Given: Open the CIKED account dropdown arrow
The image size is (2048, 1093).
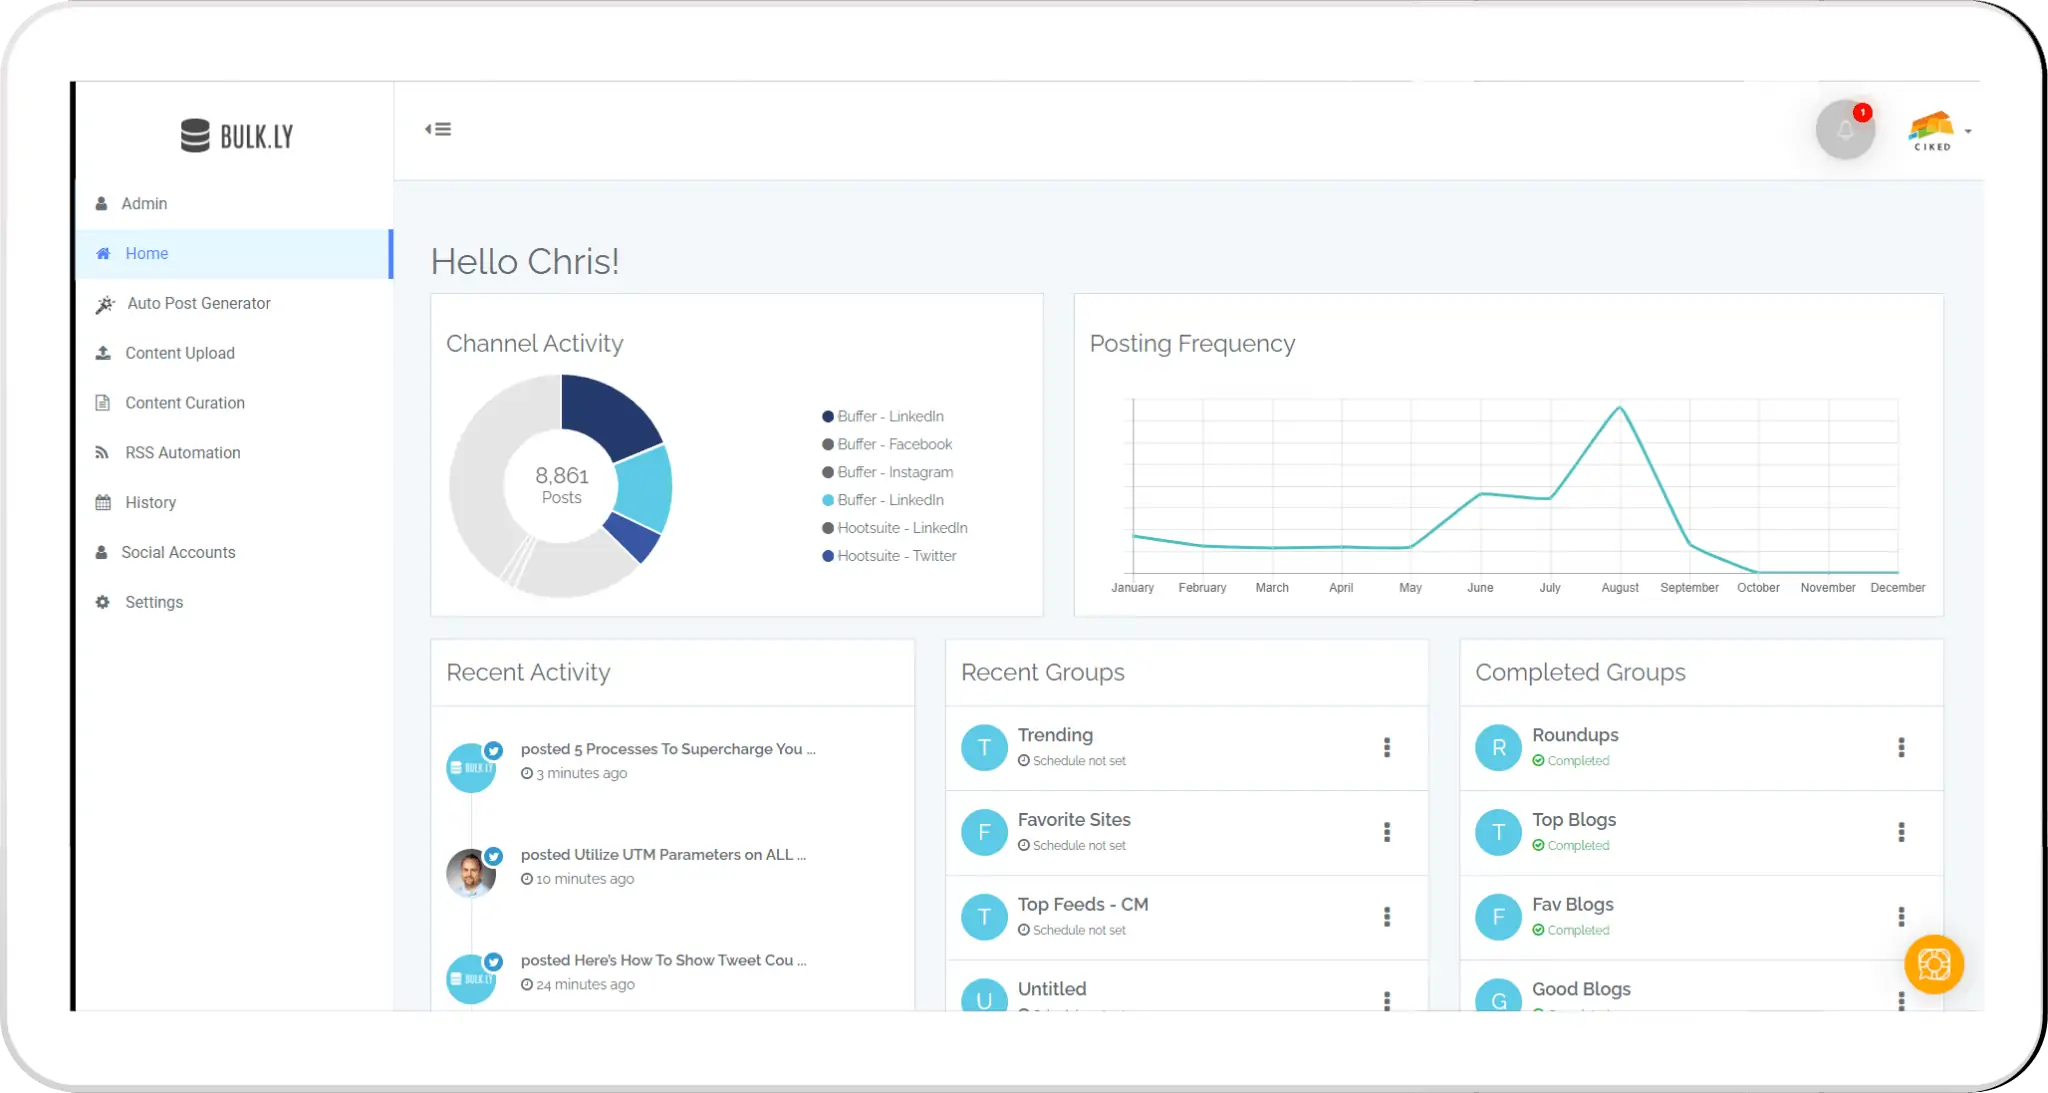Looking at the screenshot, I should [x=1967, y=131].
